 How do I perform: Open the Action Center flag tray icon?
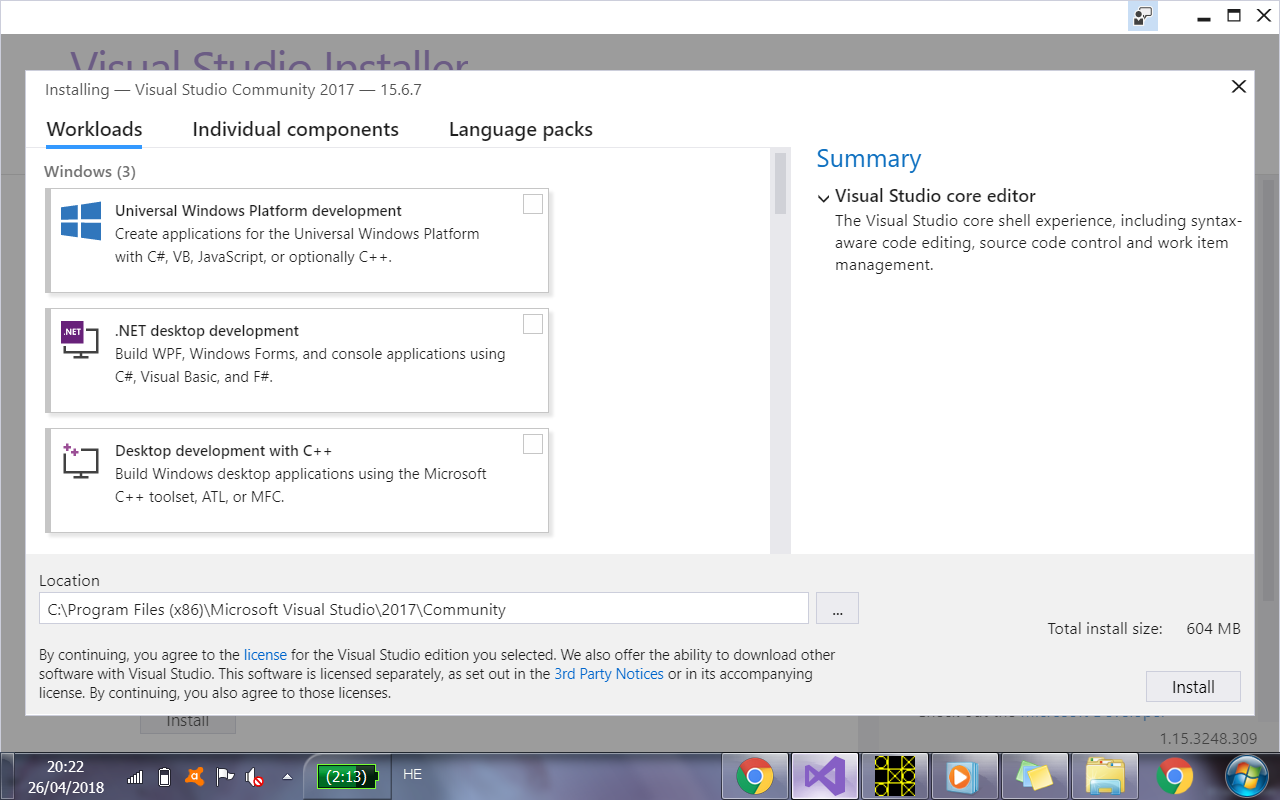pyautogui.click(x=225, y=776)
